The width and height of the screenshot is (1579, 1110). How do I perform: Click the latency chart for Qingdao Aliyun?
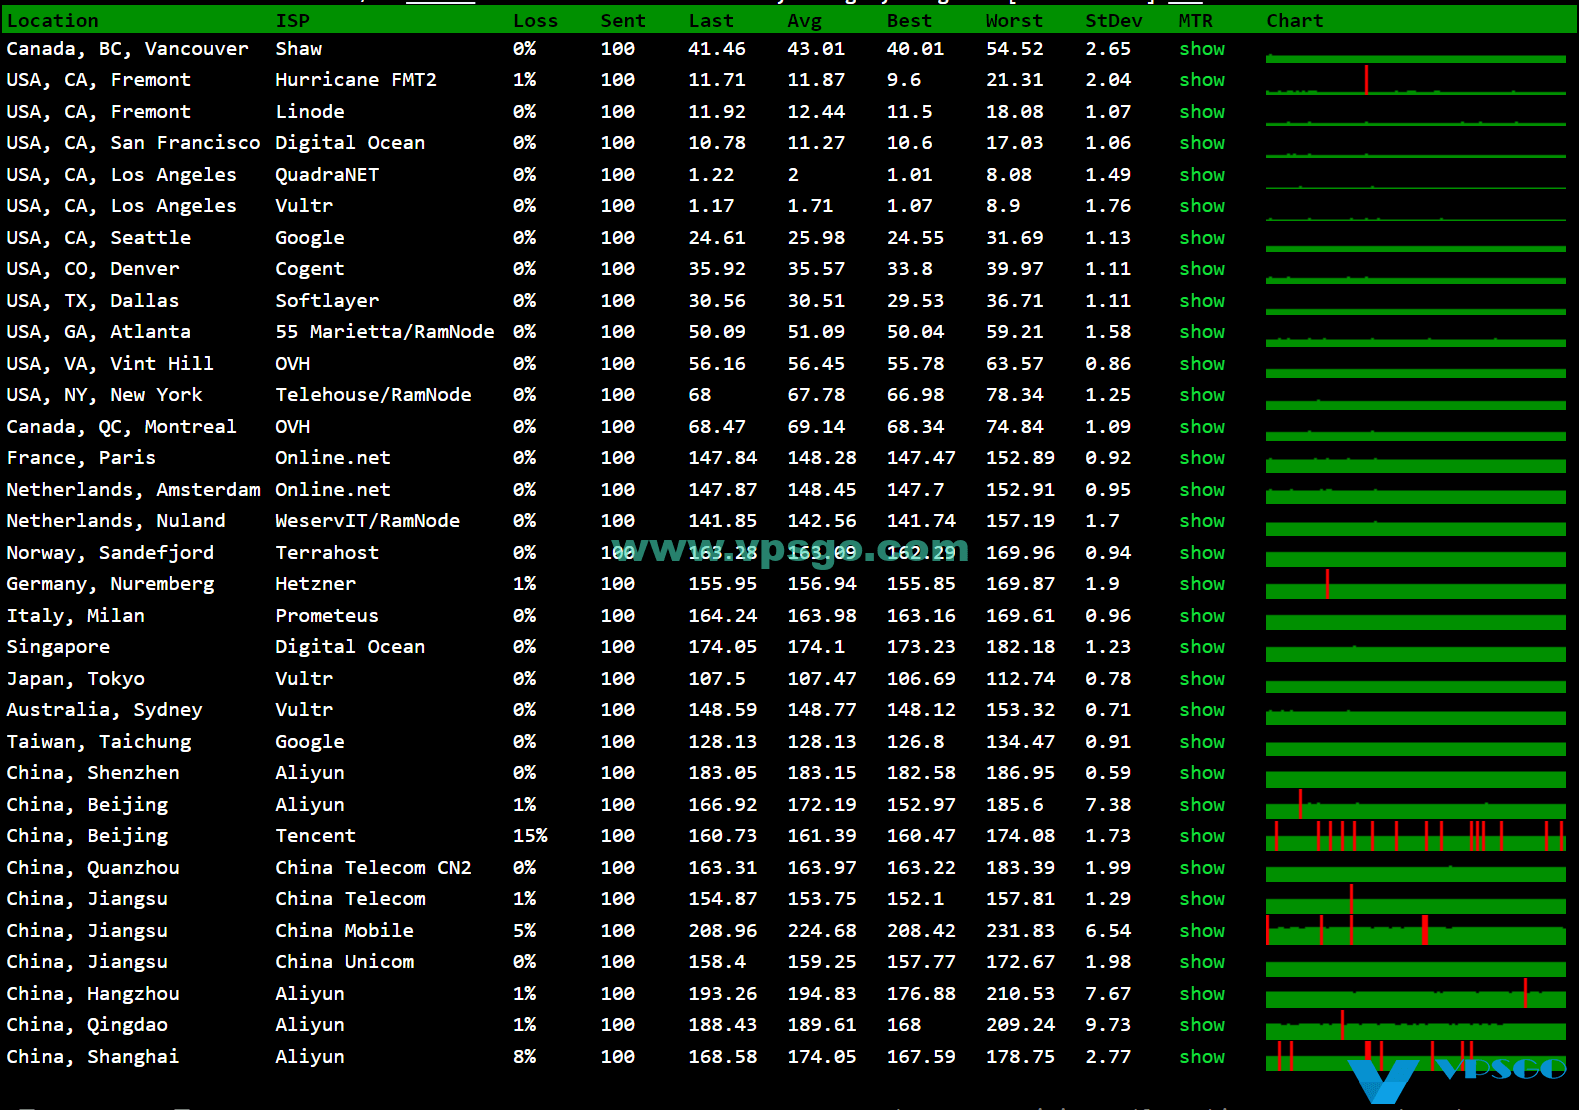1415,1025
